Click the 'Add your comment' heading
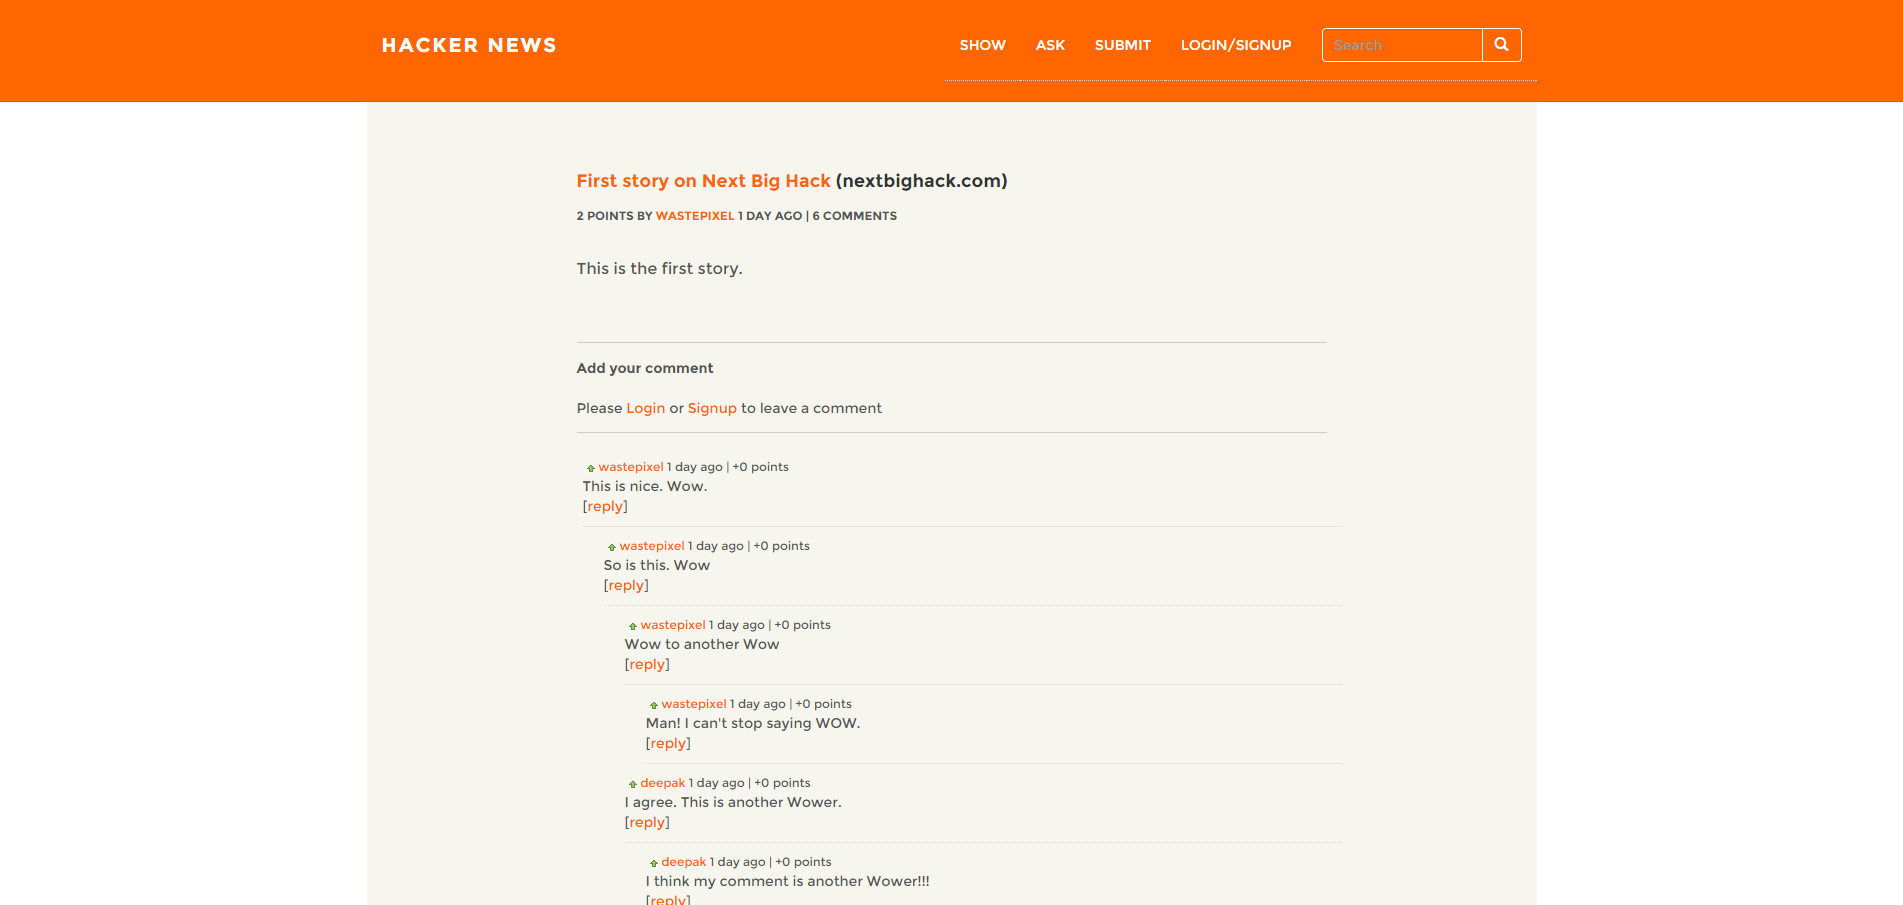Image resolution: width=1903 pixels, height=905 pixels. (645, 368)
